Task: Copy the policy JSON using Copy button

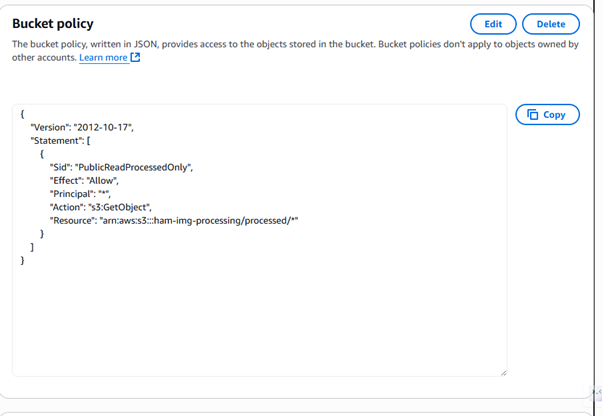Action: coord(547,114)
